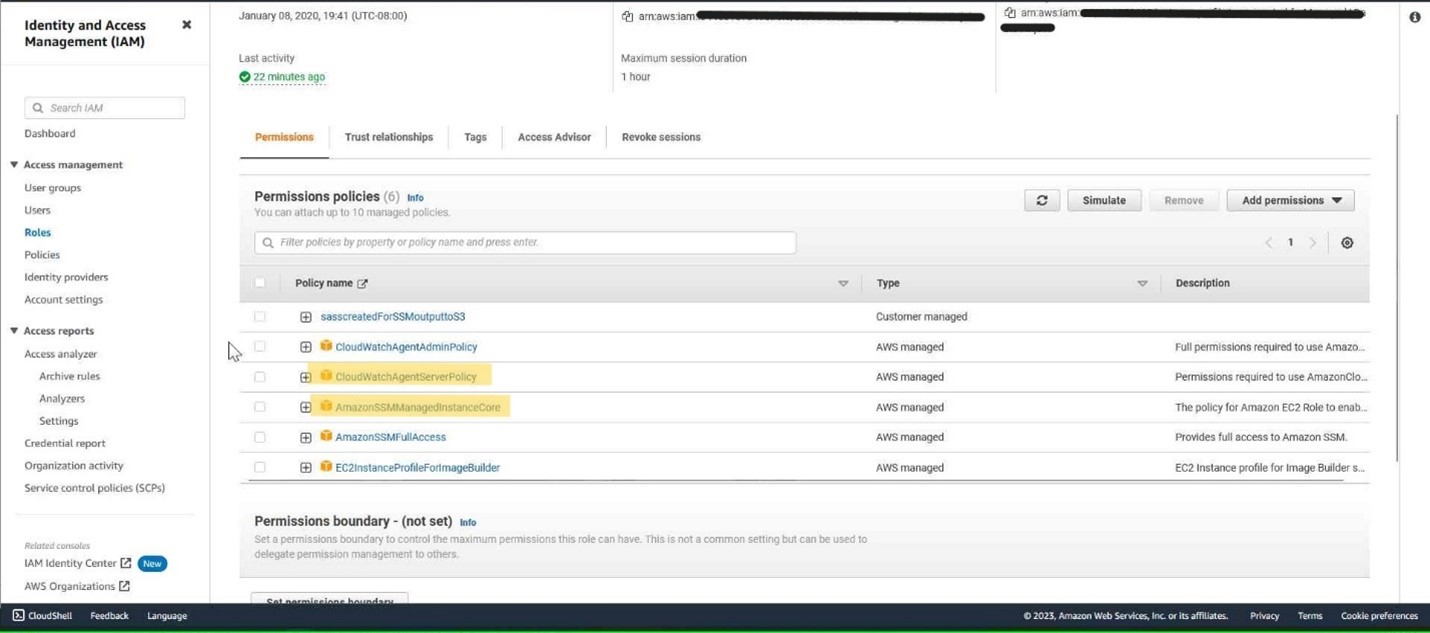Click the copy icon beside instance profile ARN

coord(1009,13)
